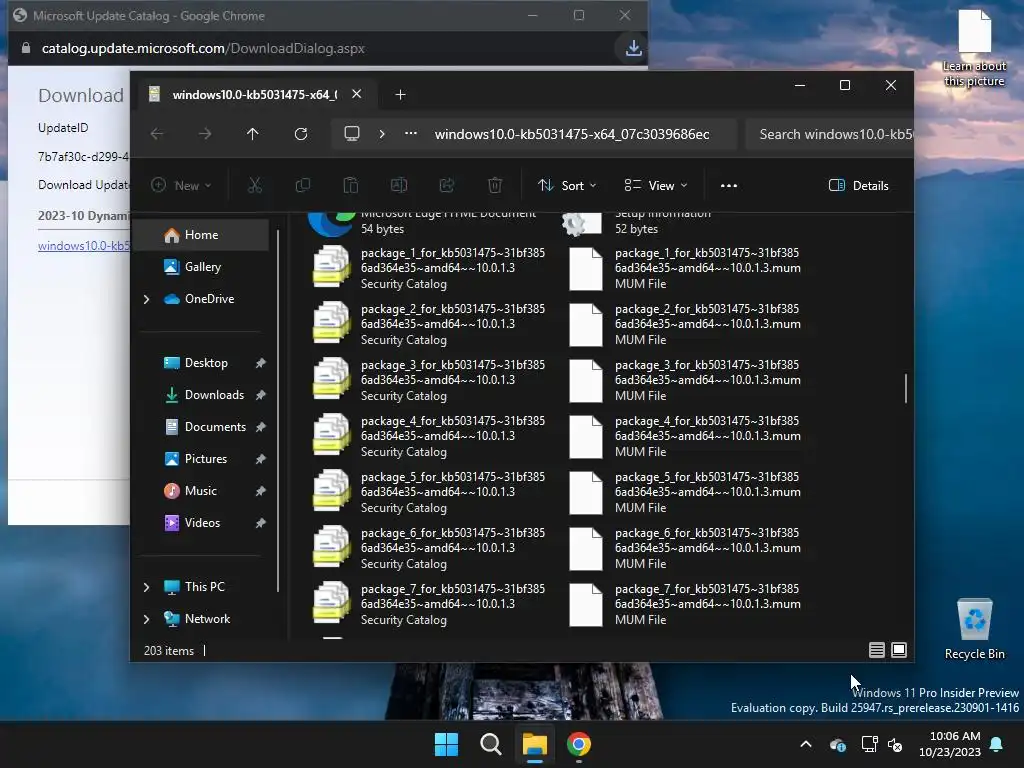Unpin Desktop using its pin icon
1024x768 pixels.
point(261,363)
